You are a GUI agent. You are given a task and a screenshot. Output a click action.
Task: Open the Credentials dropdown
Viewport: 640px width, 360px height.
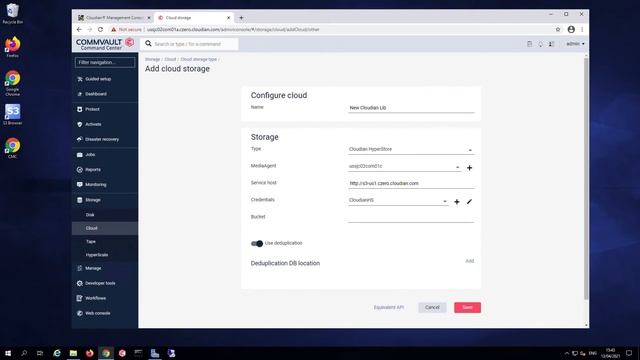point(398,200)
